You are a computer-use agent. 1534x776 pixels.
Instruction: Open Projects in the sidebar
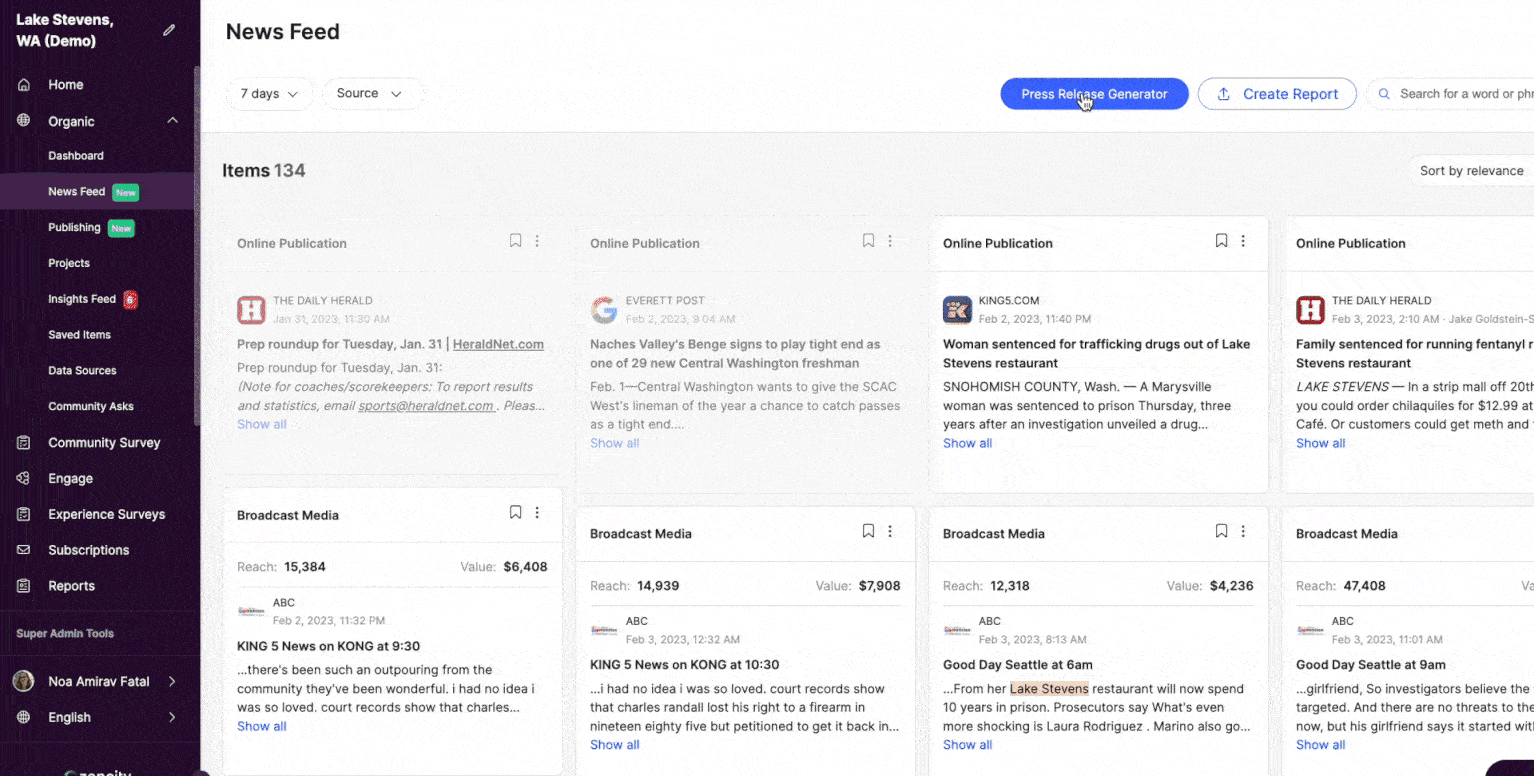pos(69,263)
